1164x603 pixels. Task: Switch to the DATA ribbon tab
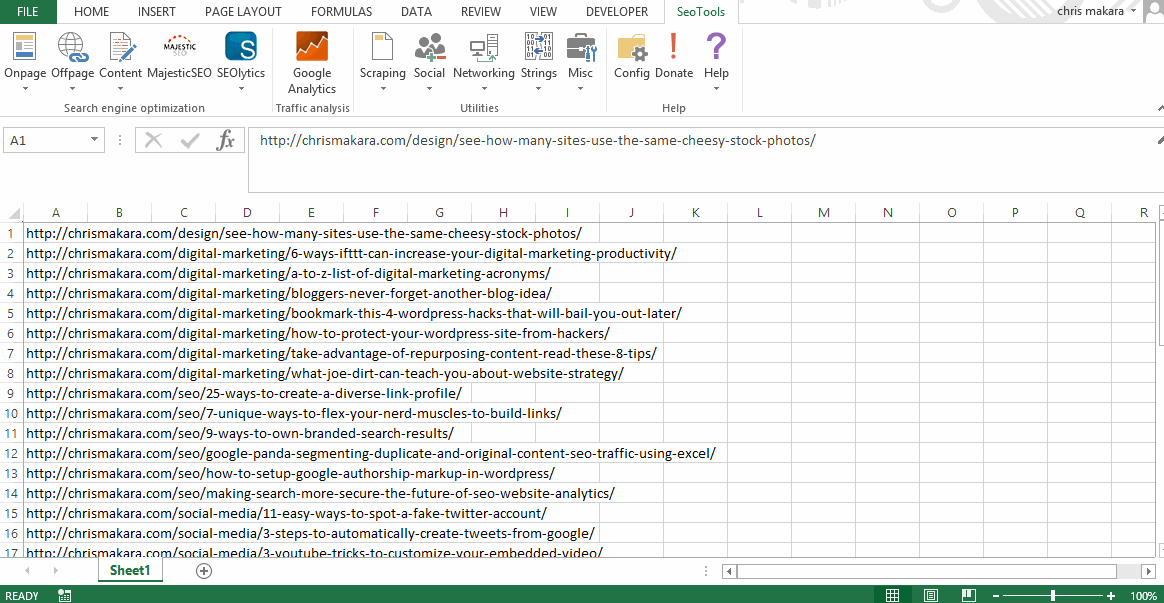416,11
